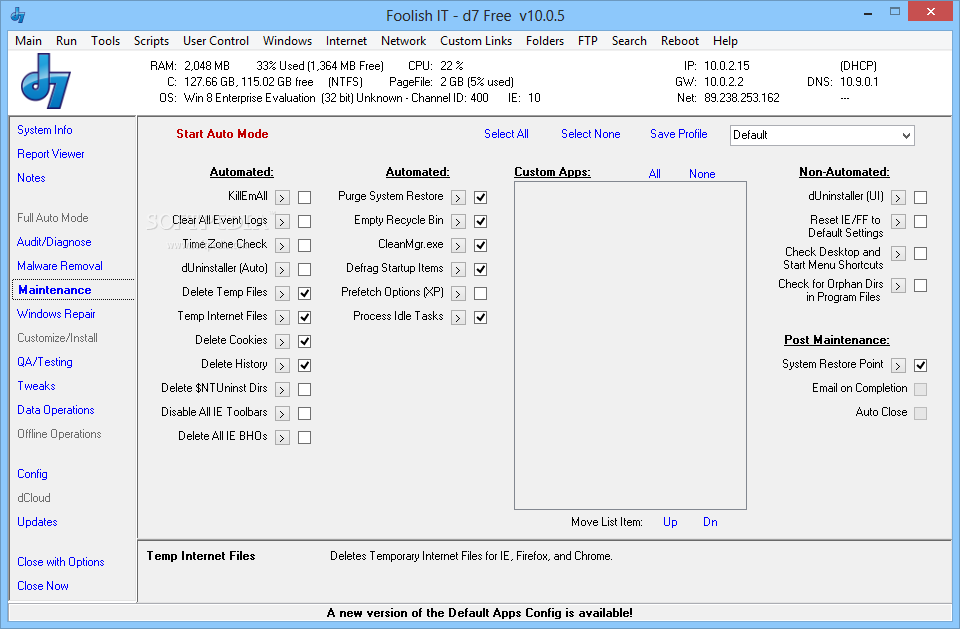
Task: Click Close with Options
Action: 61,562
